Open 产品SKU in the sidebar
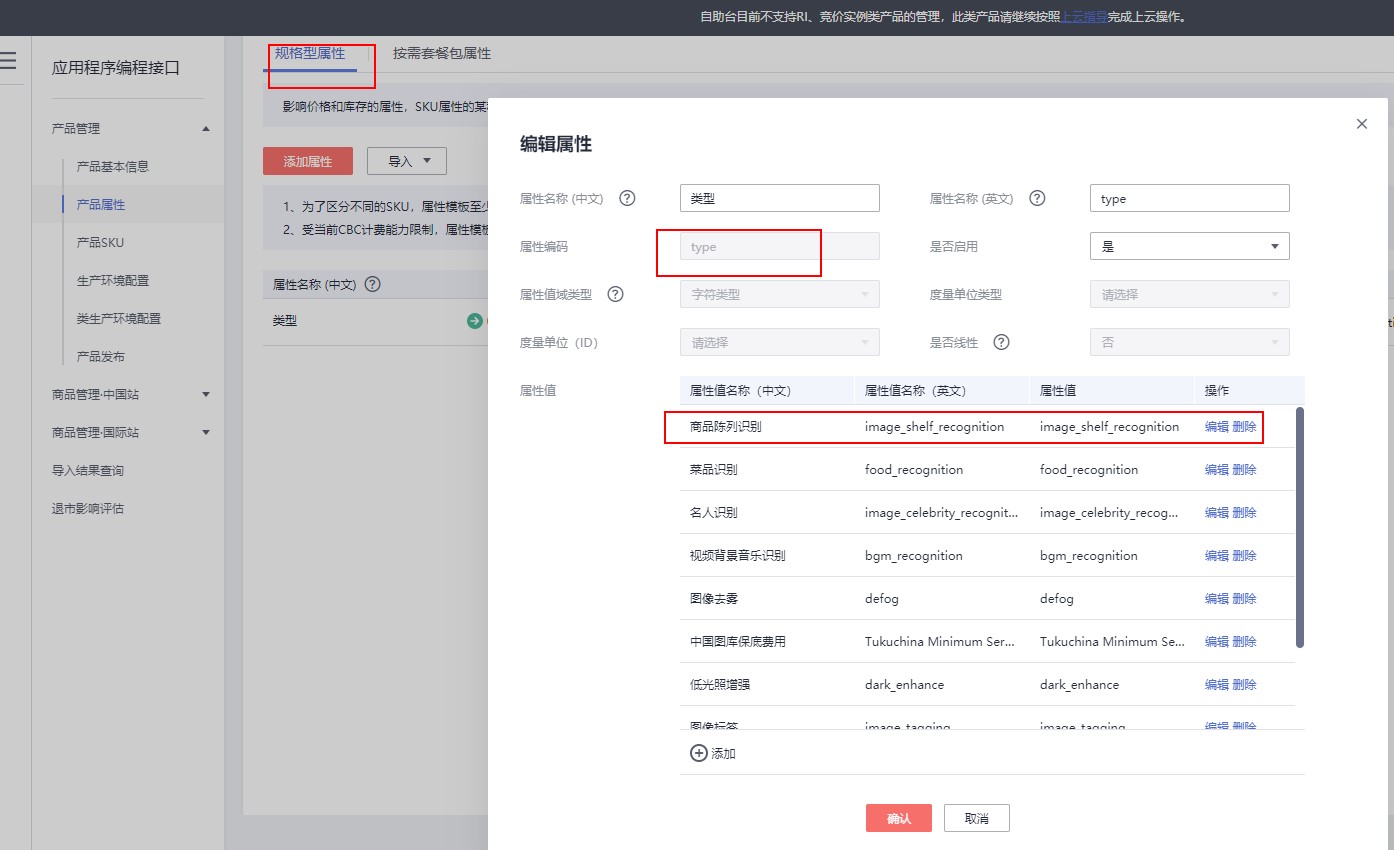The height and width of the screenshot is (850, 1394). (101, 242)
